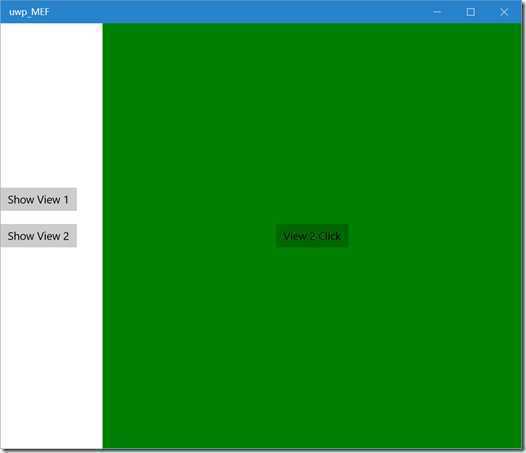Viewport: 526px width, 453px height.
Task: Click the Show View 1 button
Action: tap(38, 199)
